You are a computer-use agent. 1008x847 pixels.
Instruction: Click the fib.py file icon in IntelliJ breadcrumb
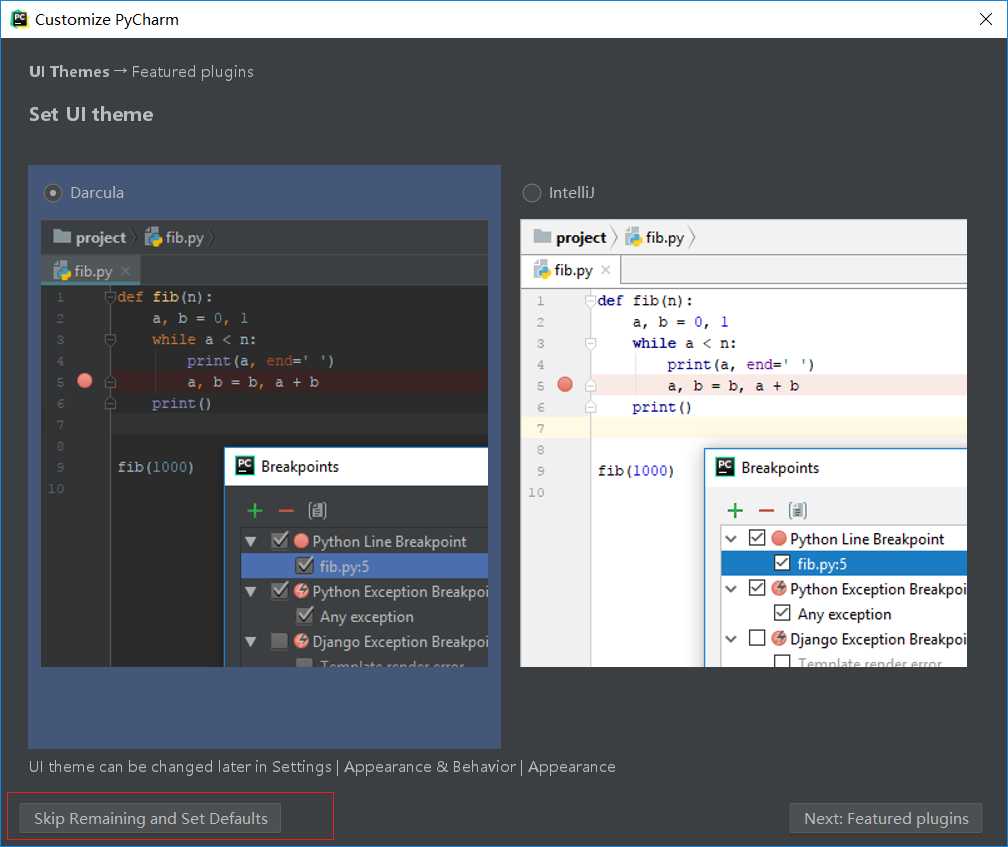point(633,237)
